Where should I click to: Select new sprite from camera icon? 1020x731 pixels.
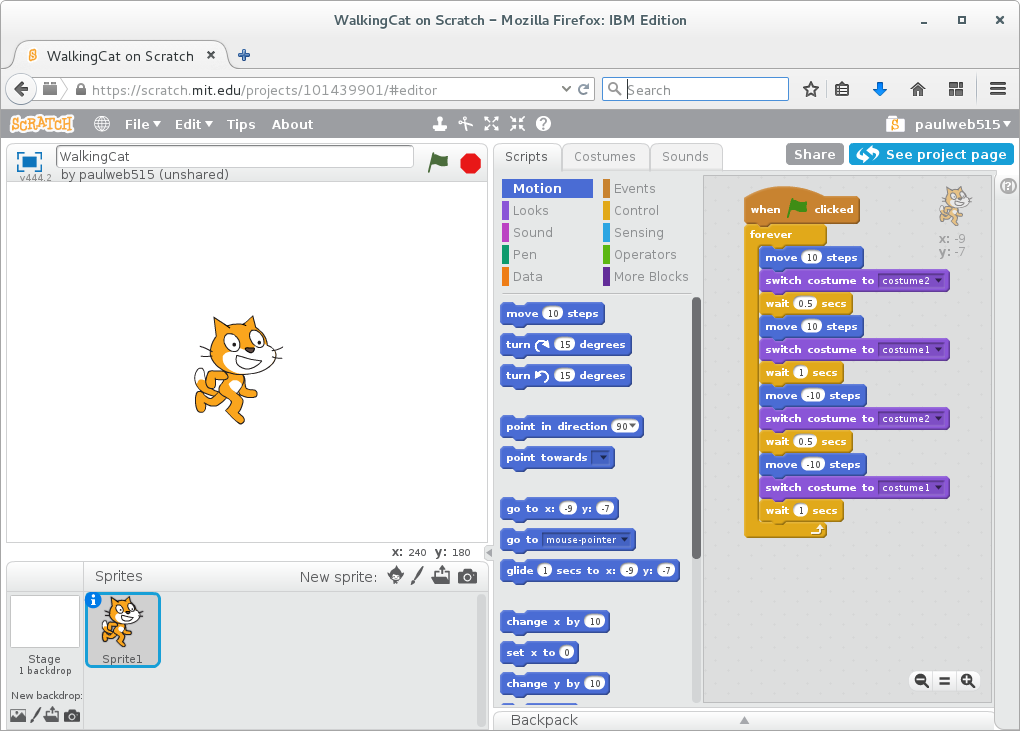point(467,576)
